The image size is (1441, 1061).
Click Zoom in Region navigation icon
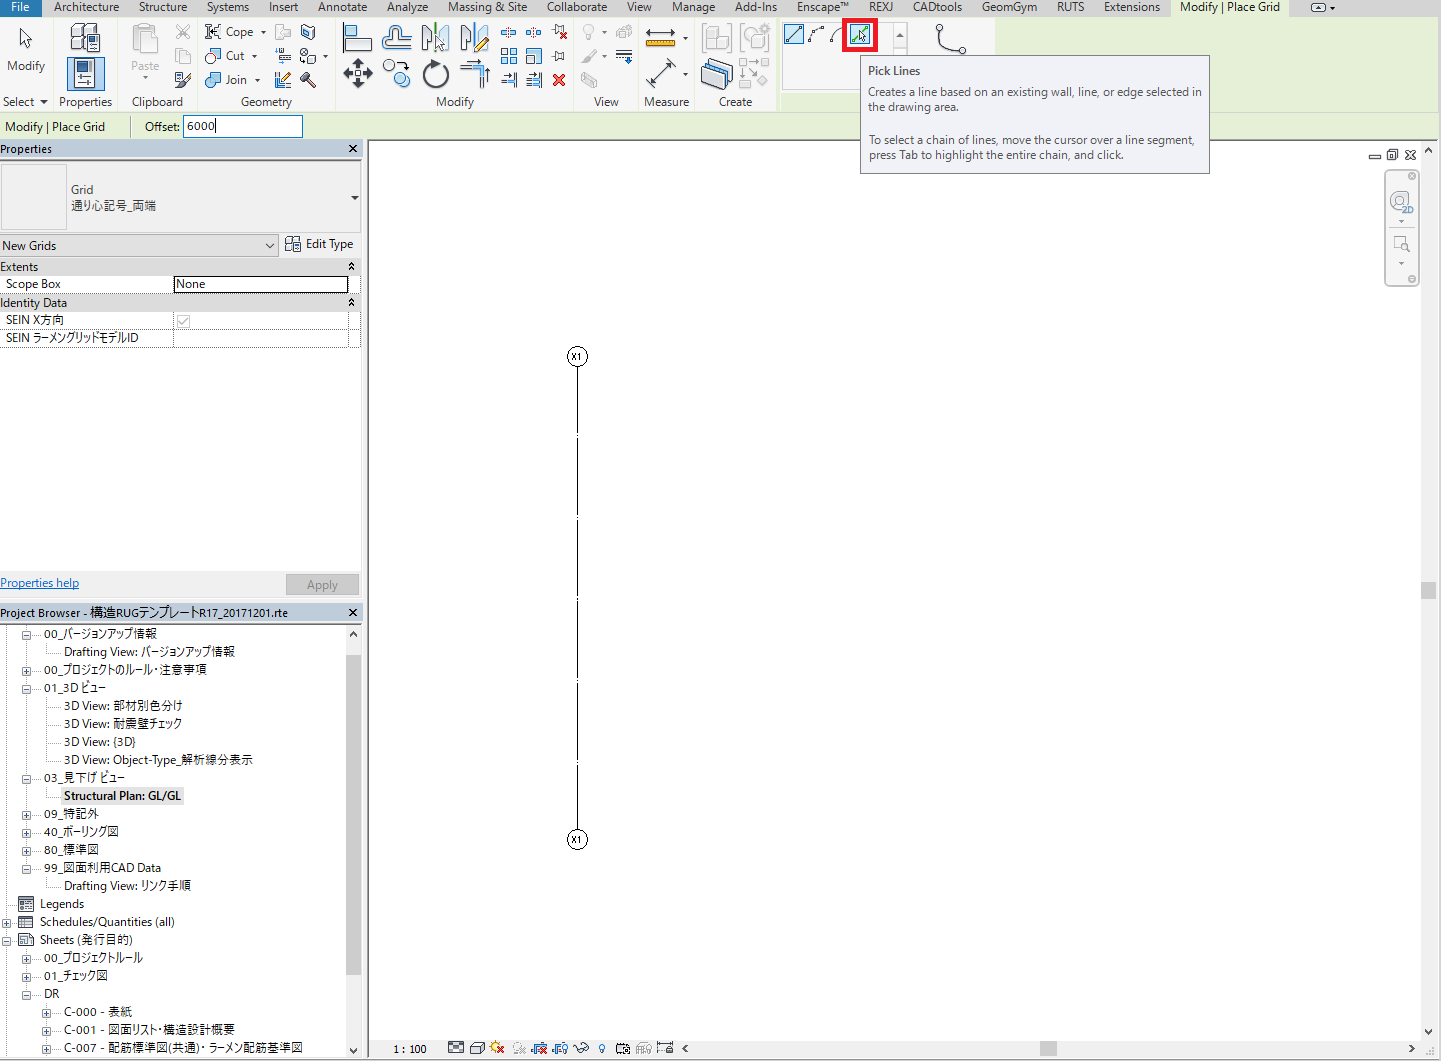(1401, 244)
